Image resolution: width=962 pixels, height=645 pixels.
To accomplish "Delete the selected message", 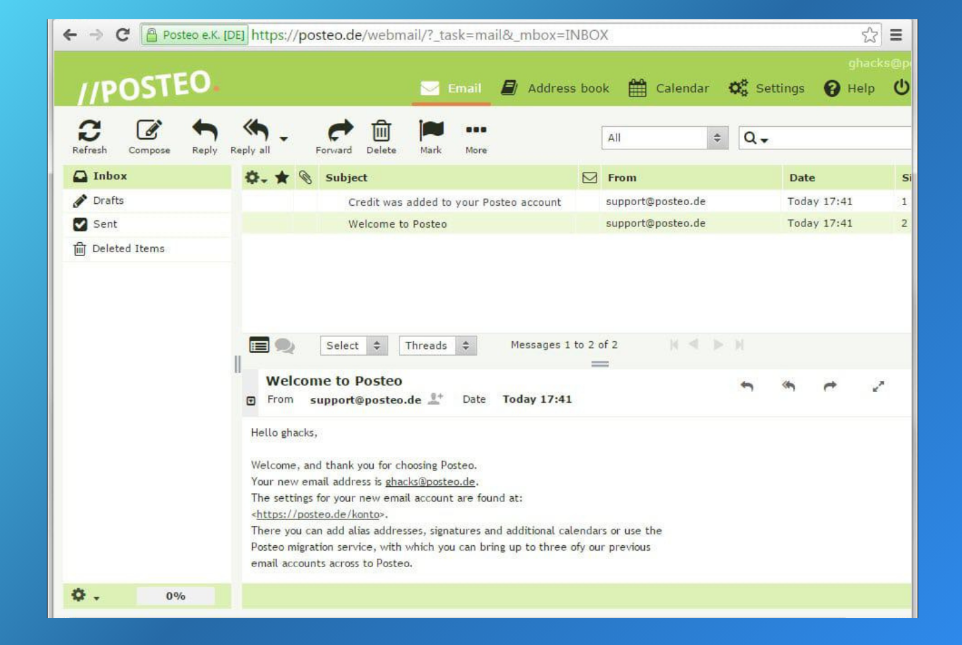I will point(381,136).
